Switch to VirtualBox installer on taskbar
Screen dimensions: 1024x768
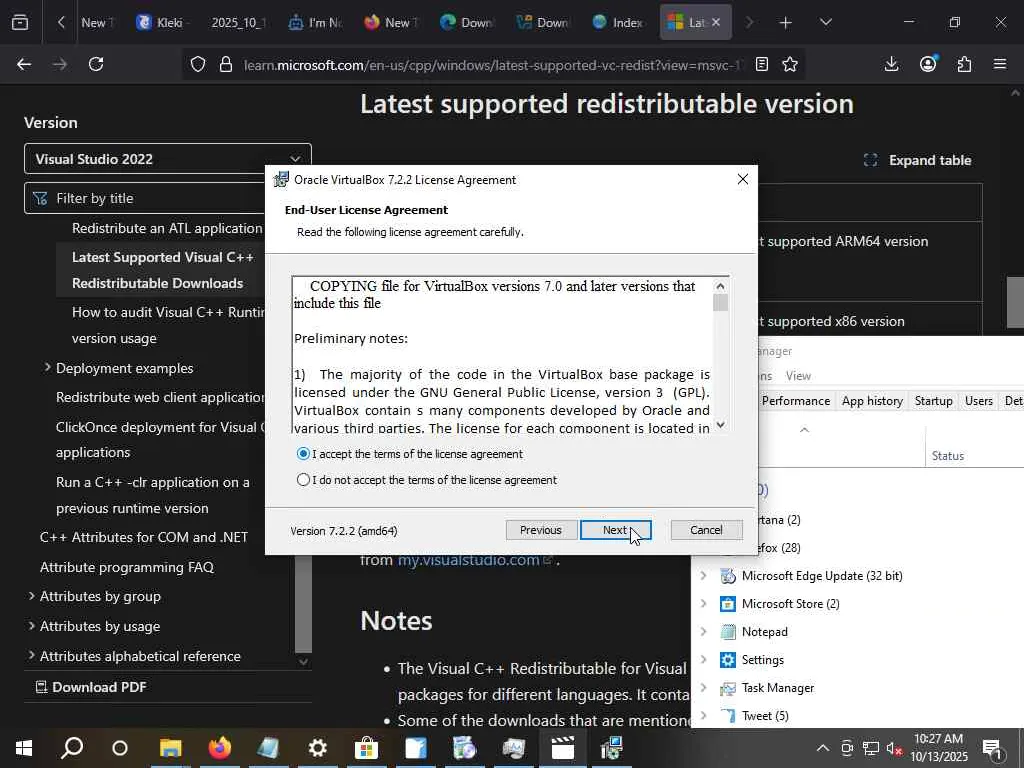pyautogui.click(x=611, y=748)
